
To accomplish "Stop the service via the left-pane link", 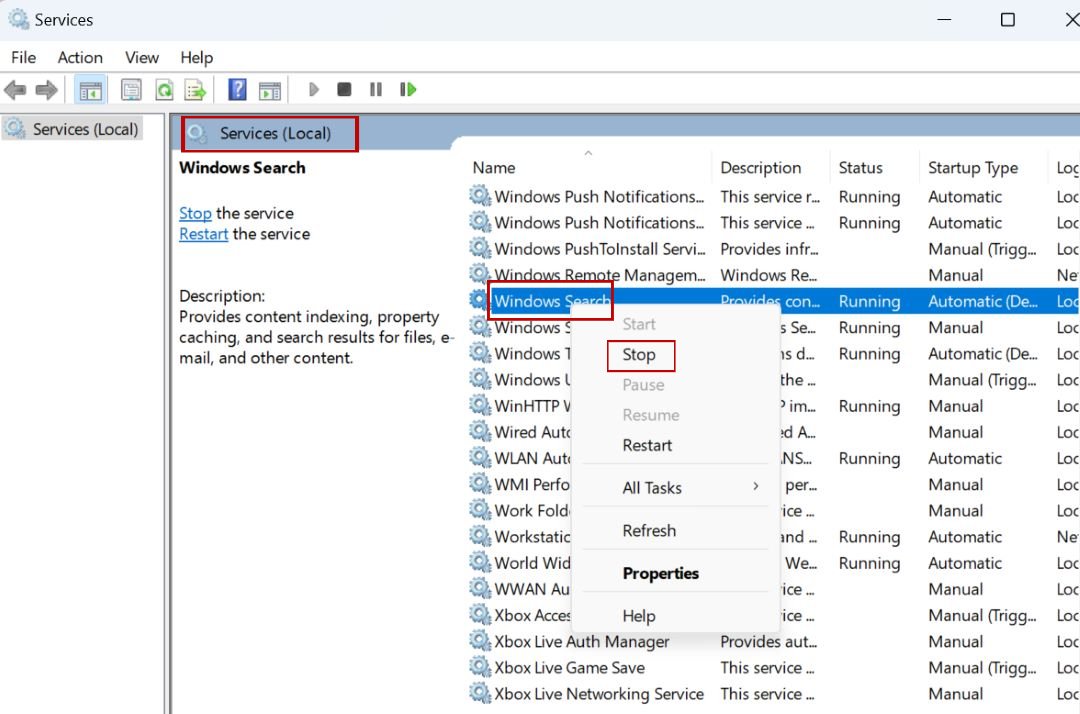I will coord(194,212).
